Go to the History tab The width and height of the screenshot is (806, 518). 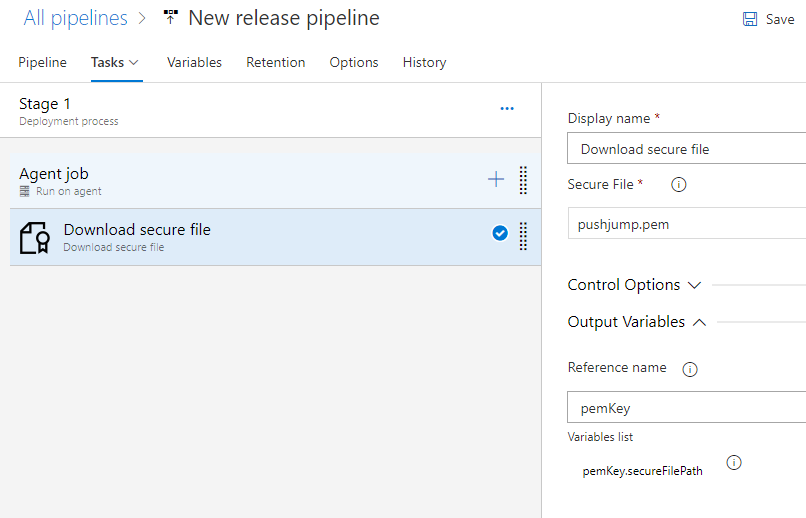424,62
